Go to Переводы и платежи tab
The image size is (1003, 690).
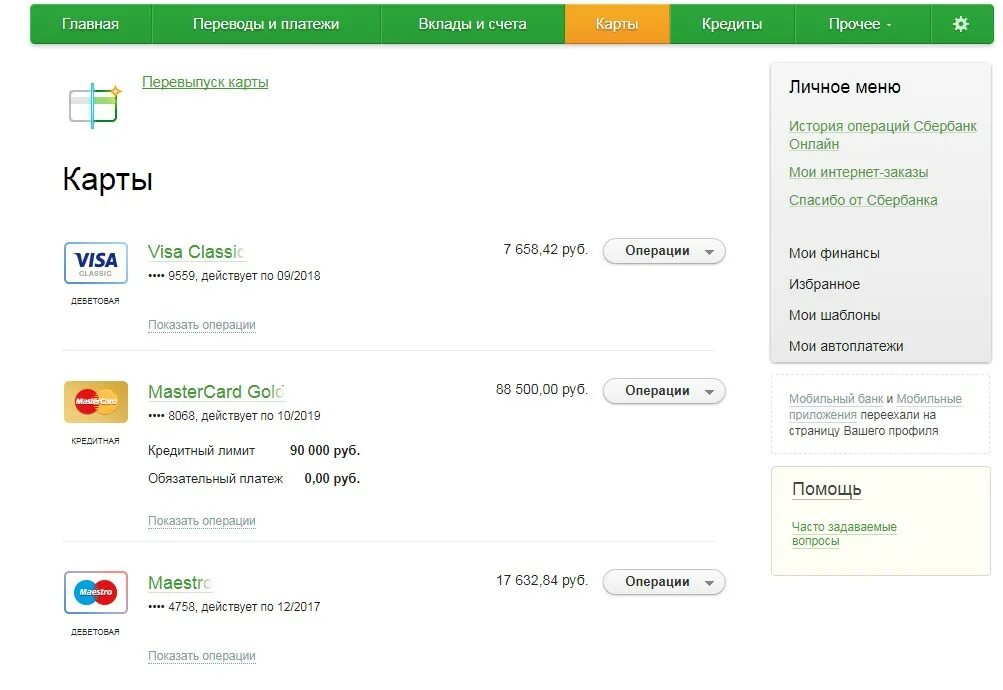pyautogui.click(x=266, y=24)
